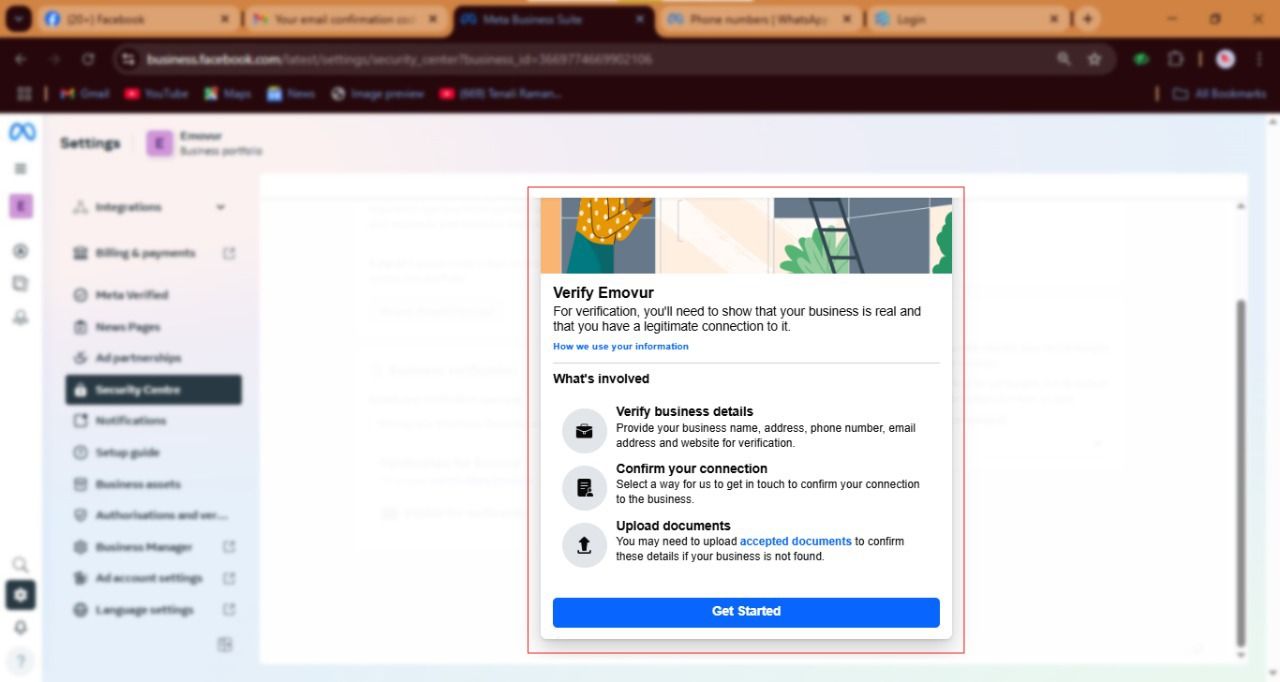Image resolution: width=1280 pixels, height=682 pixels.
Task: Open Authorisations and verifications item
Action: click(153, 515)
